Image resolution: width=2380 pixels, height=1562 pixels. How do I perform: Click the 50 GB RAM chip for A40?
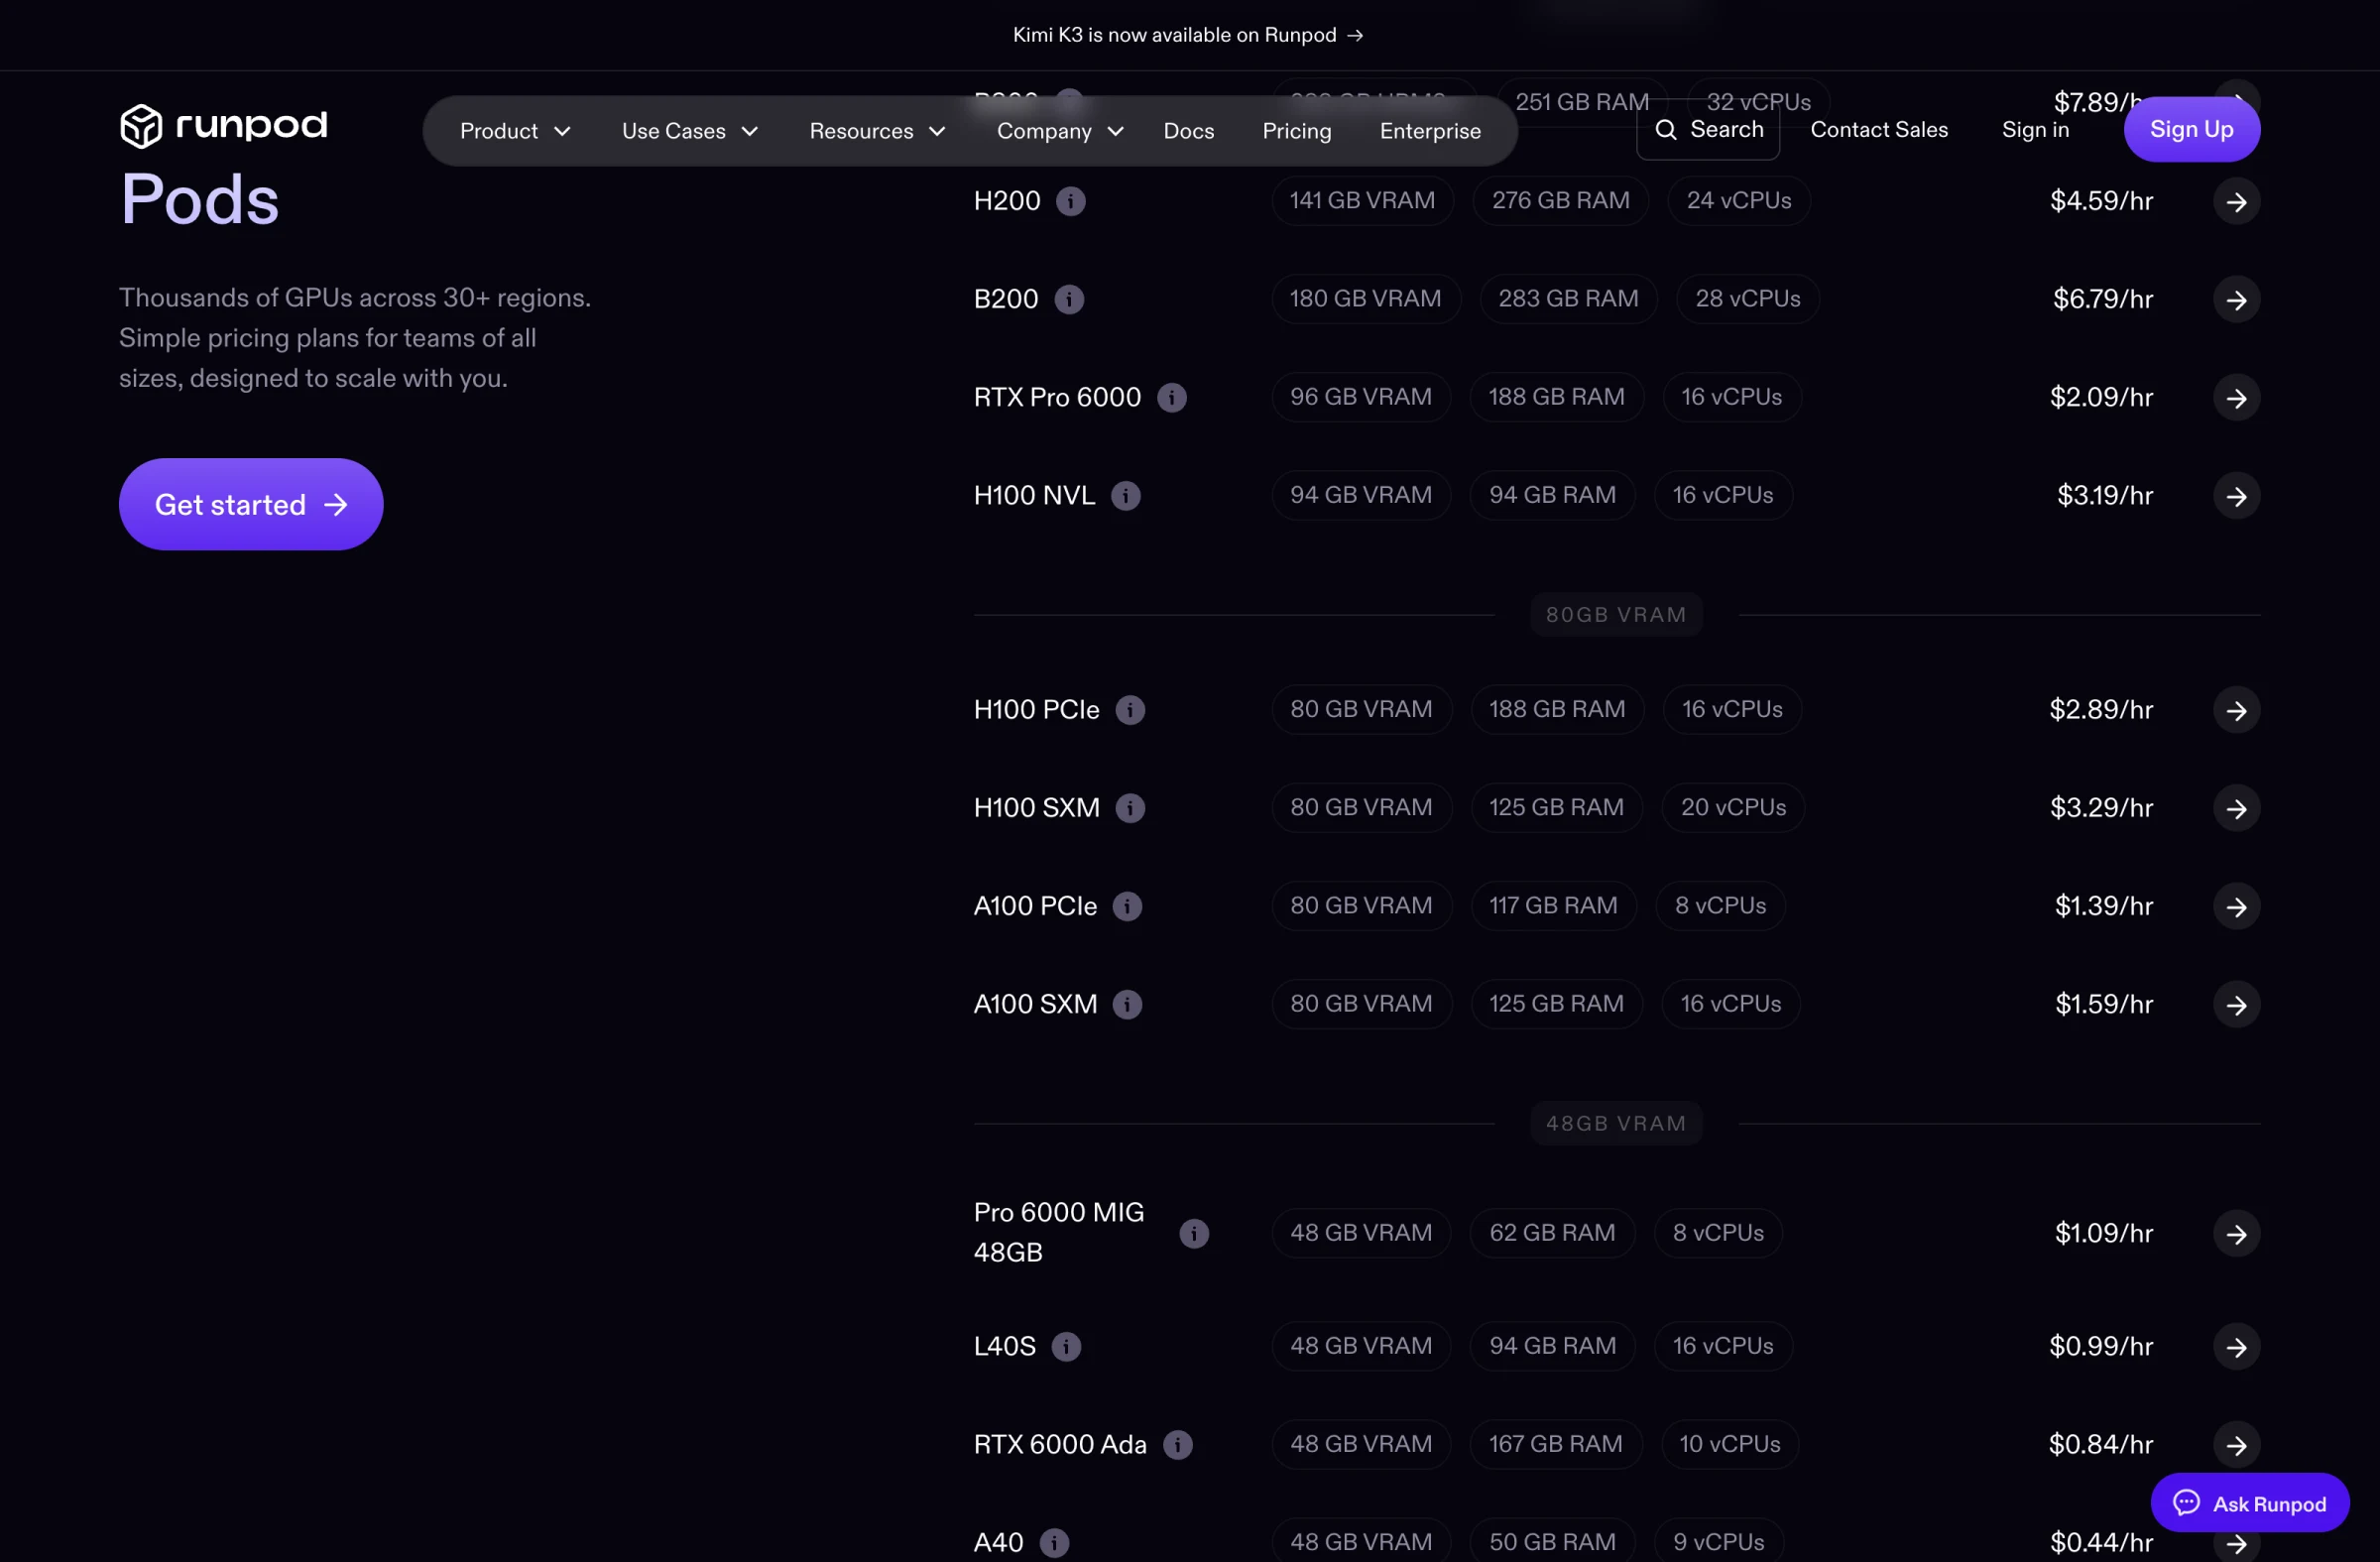coord(1551,1541)
